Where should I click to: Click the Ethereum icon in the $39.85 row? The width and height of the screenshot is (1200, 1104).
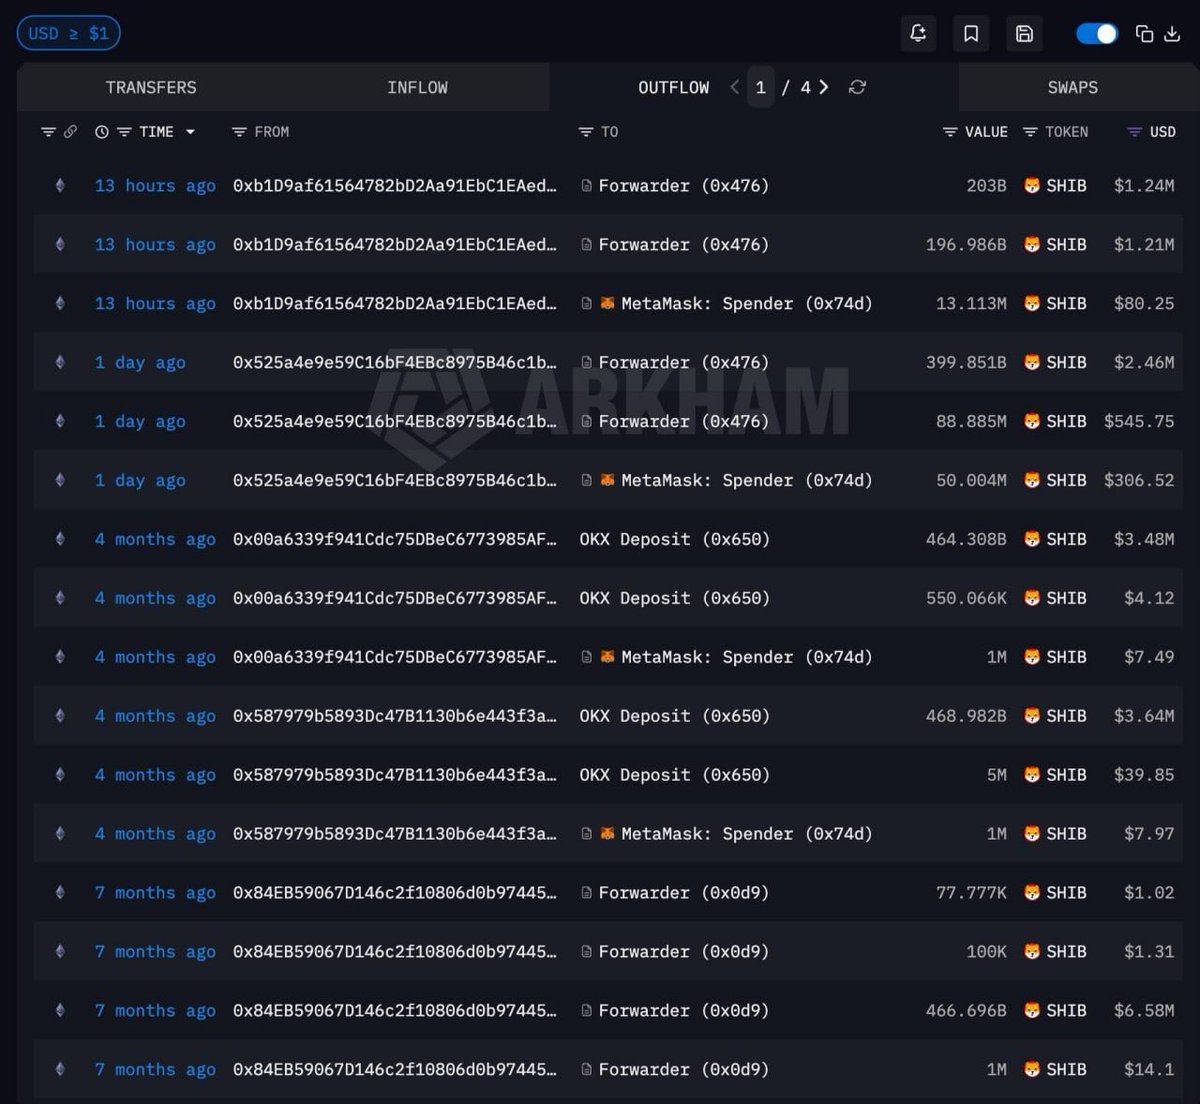point(60,776)
